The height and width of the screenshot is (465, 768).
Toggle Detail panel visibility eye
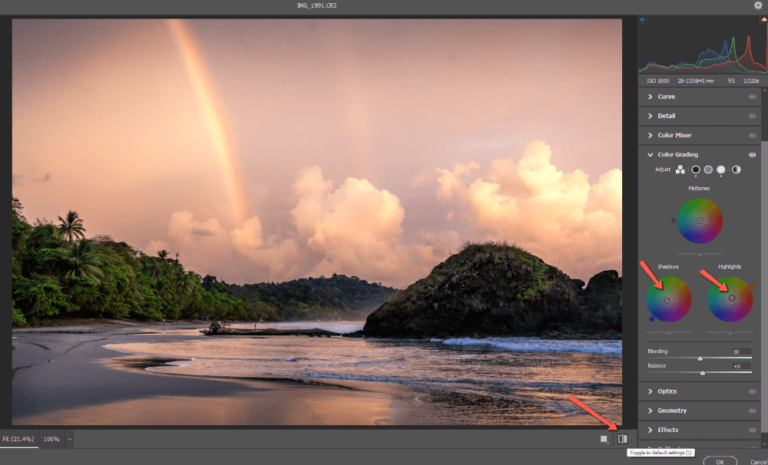[x=752, y=116]
